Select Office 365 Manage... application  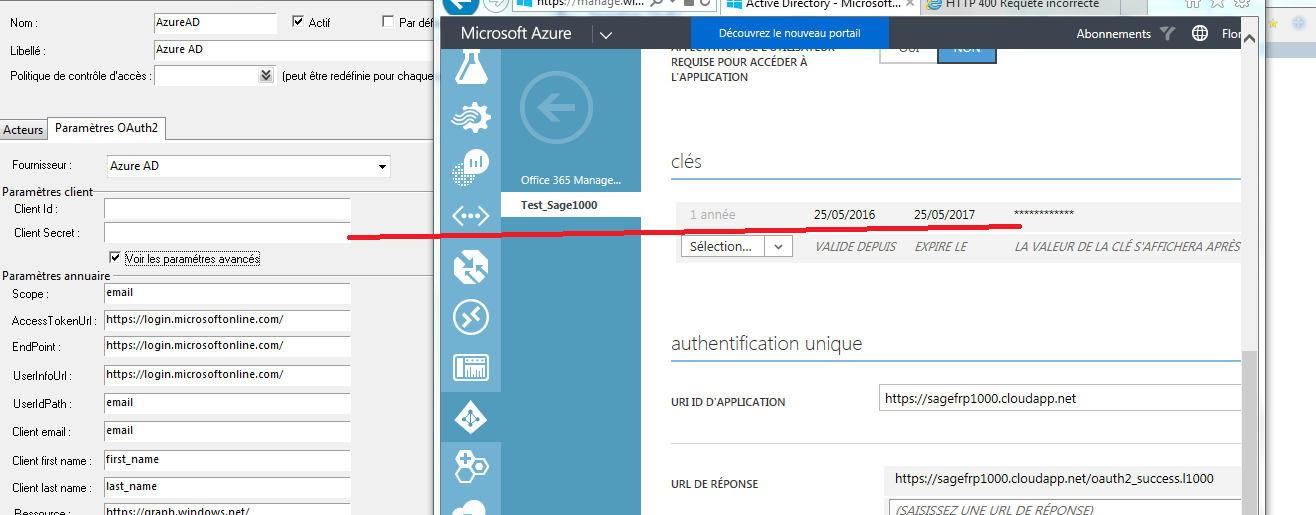pyautogui.click(x=570, y=181)
